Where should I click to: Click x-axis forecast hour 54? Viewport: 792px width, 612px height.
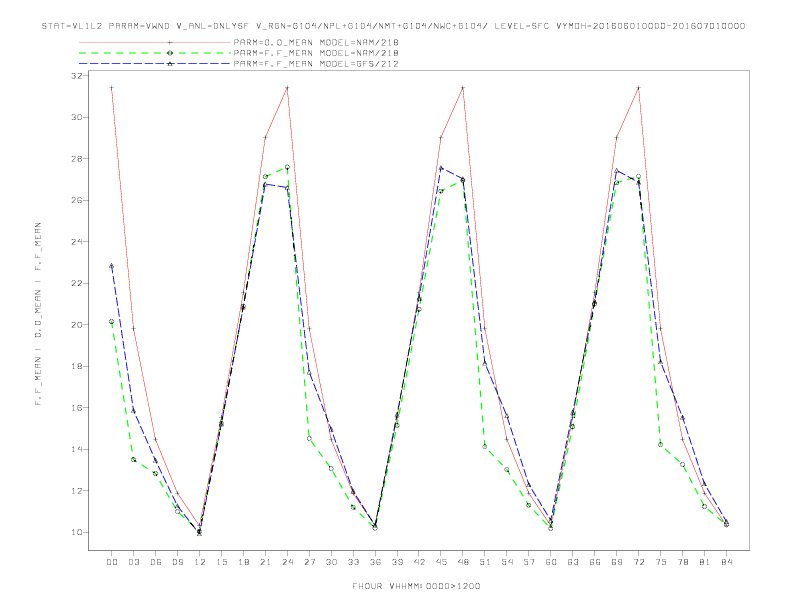tap(507, 562)
